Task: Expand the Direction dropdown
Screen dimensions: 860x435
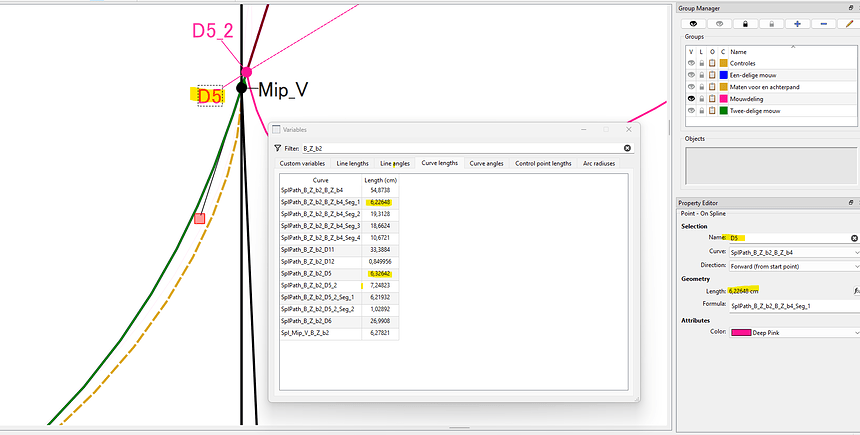Action: click(x=855, y=265)
